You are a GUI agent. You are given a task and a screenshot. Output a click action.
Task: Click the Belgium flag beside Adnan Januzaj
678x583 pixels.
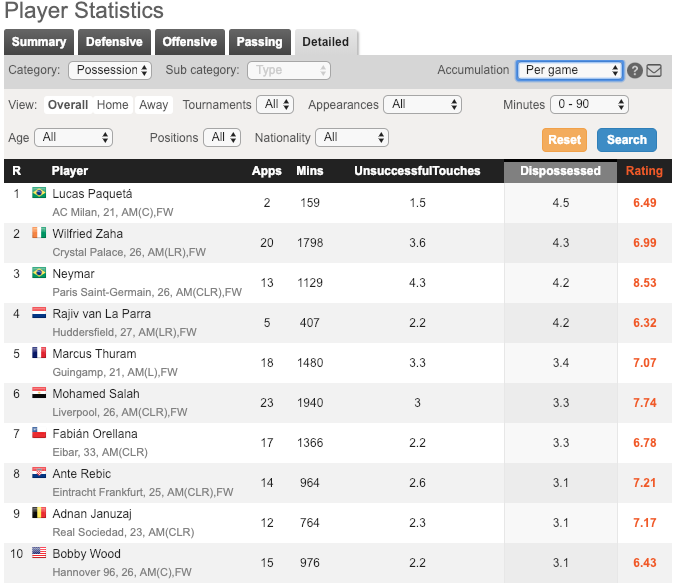[39, 513]
